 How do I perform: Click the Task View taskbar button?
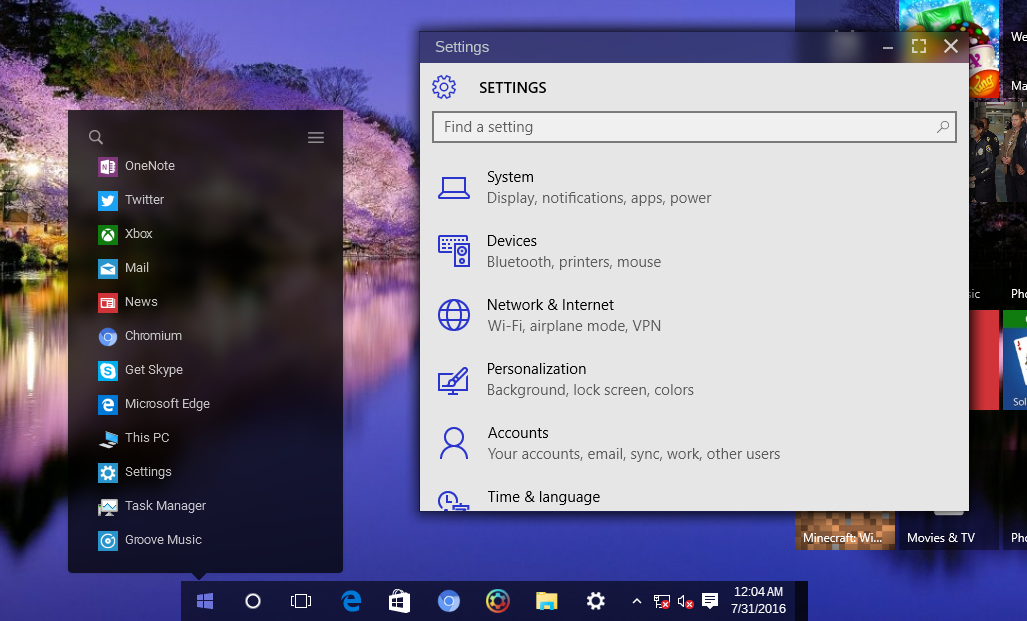click(x=301, y=601)
